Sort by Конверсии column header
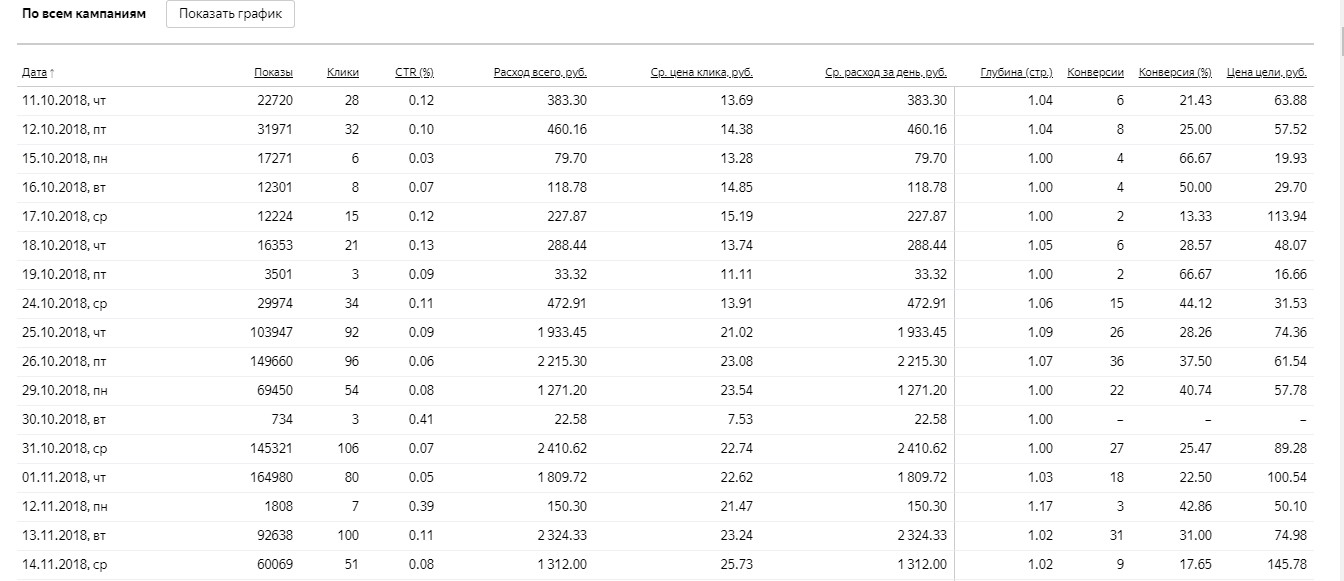This screenshot has width=1344, height=581. coord(1096,73)
